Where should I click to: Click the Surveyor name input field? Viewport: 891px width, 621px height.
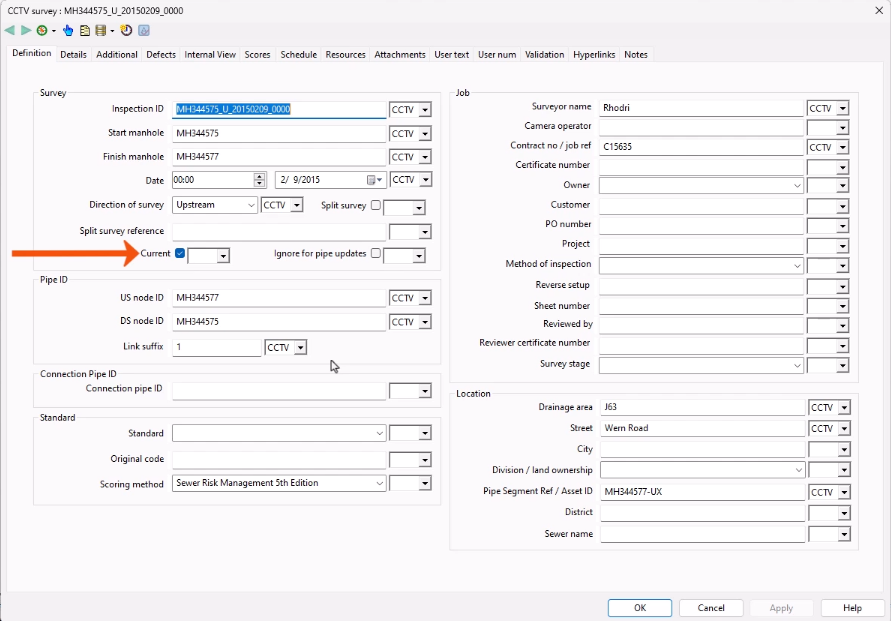coord(702,107)
